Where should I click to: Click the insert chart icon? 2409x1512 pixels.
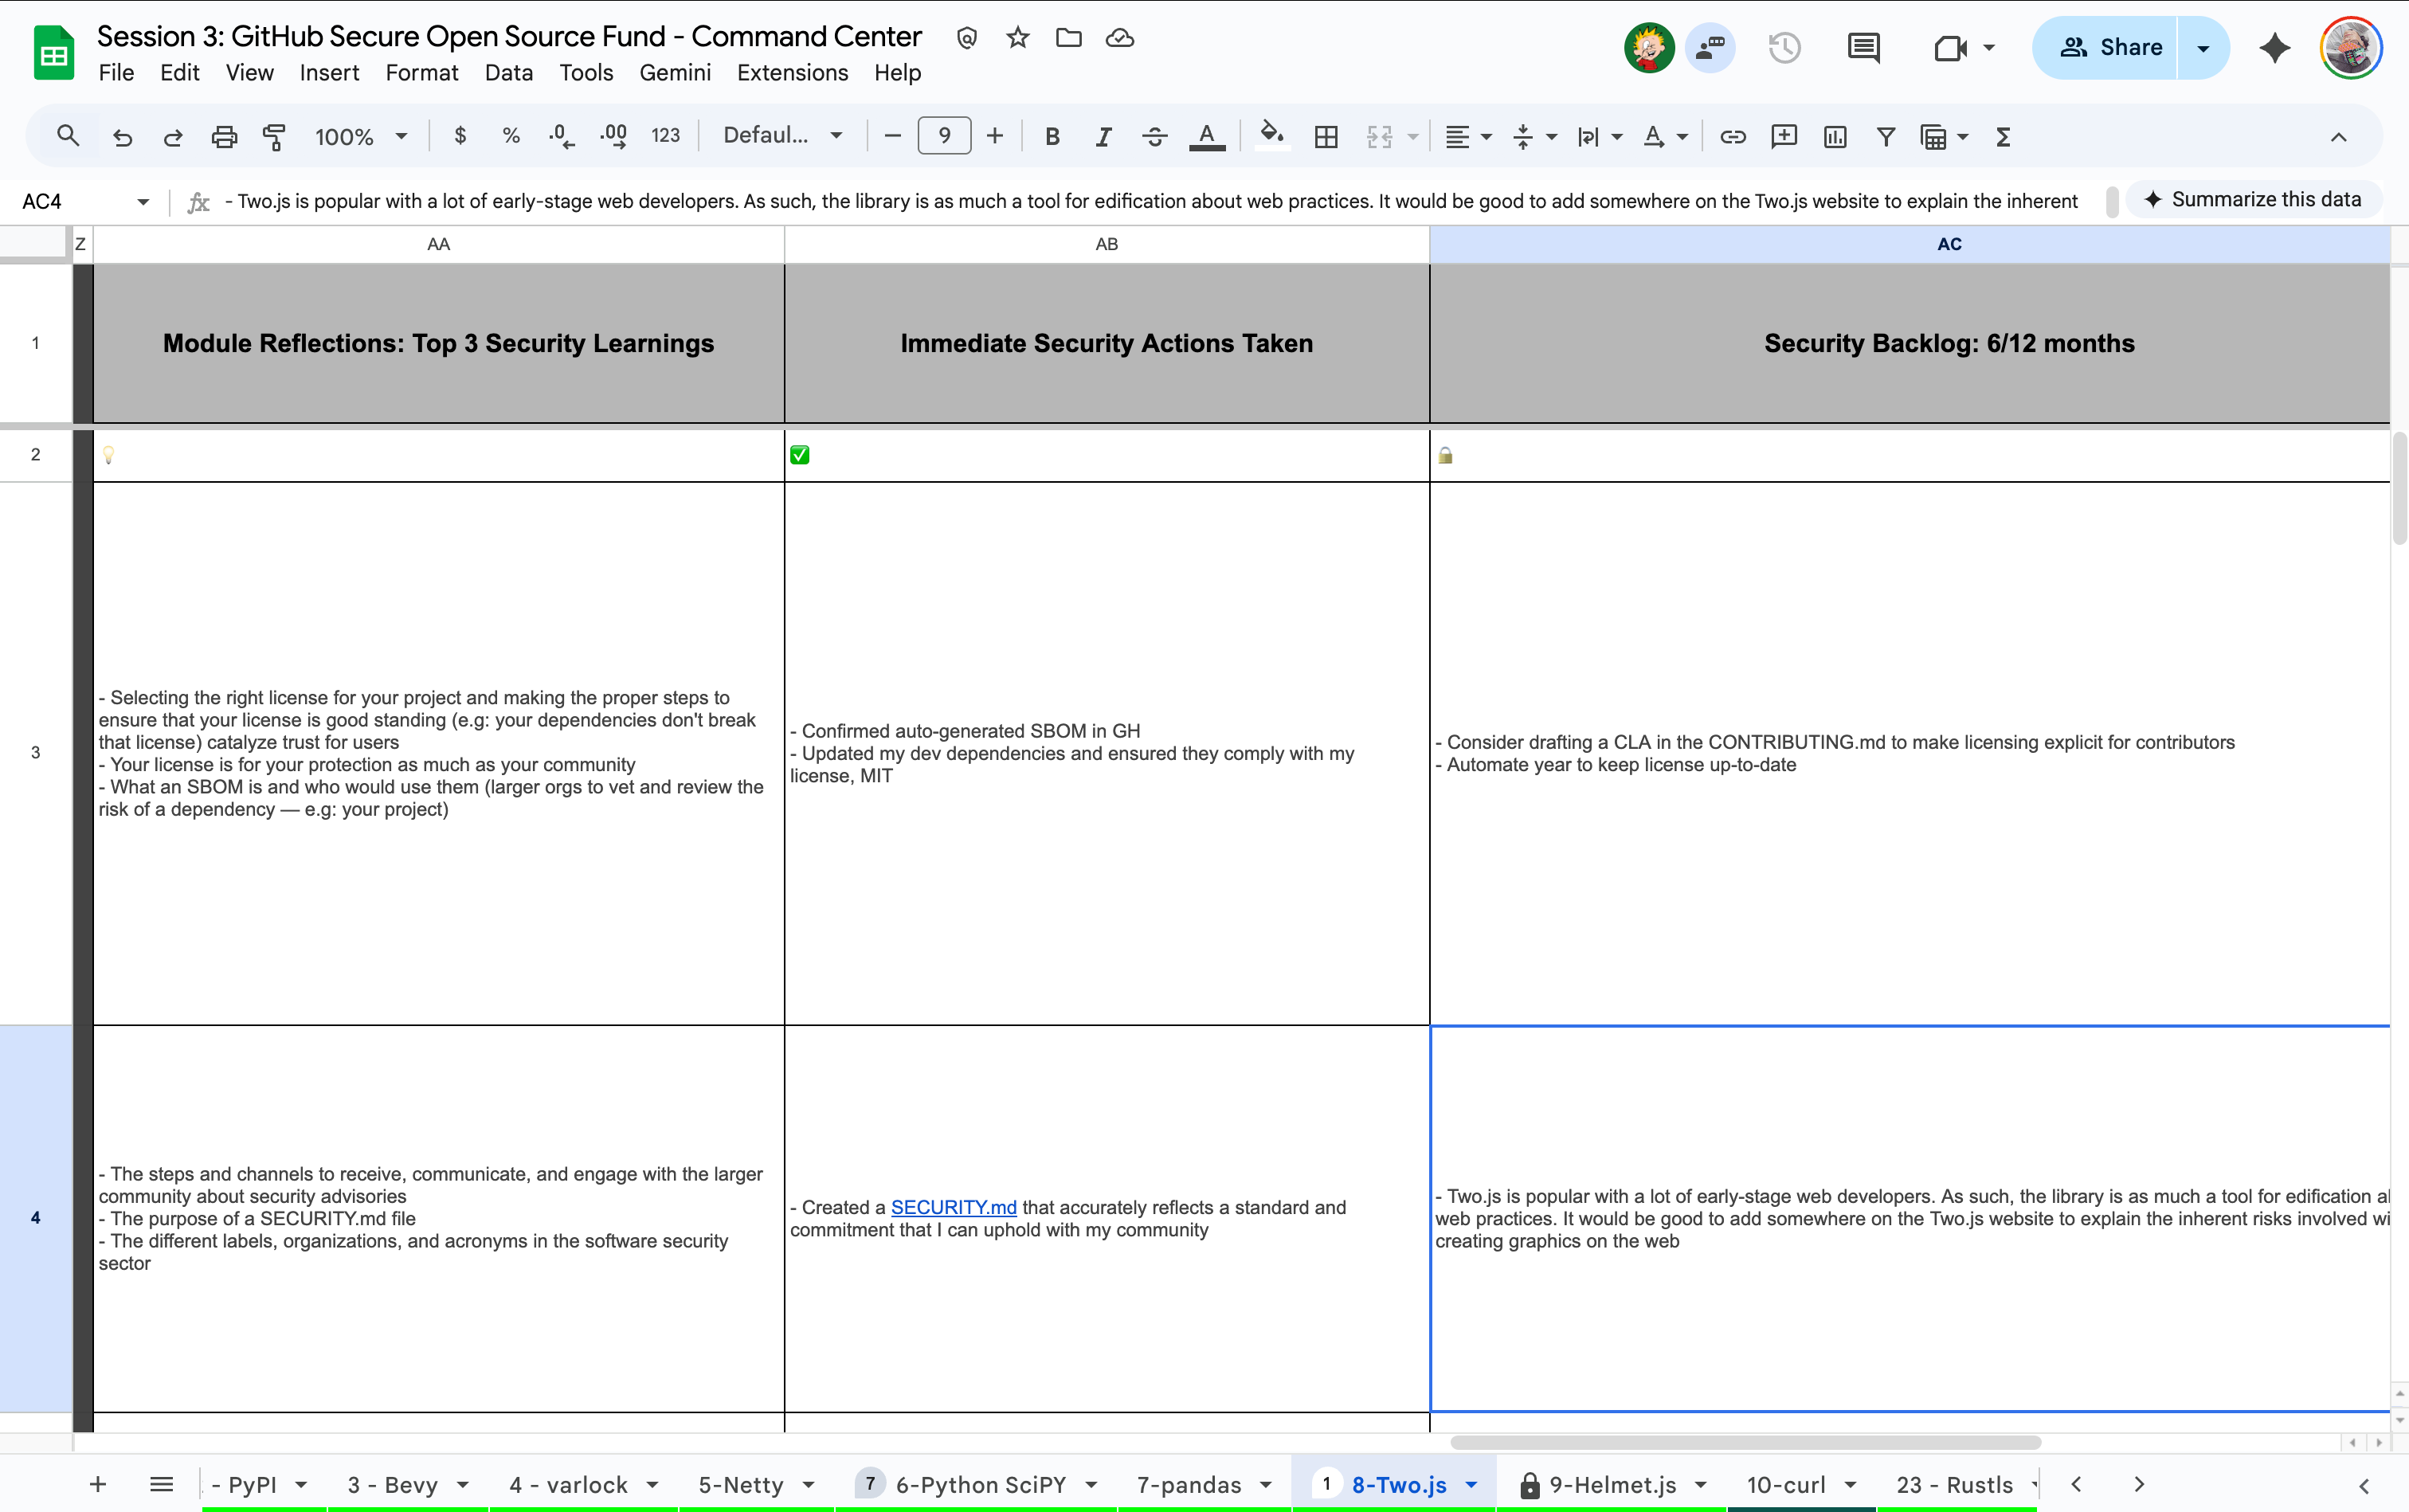(1834, 137)
